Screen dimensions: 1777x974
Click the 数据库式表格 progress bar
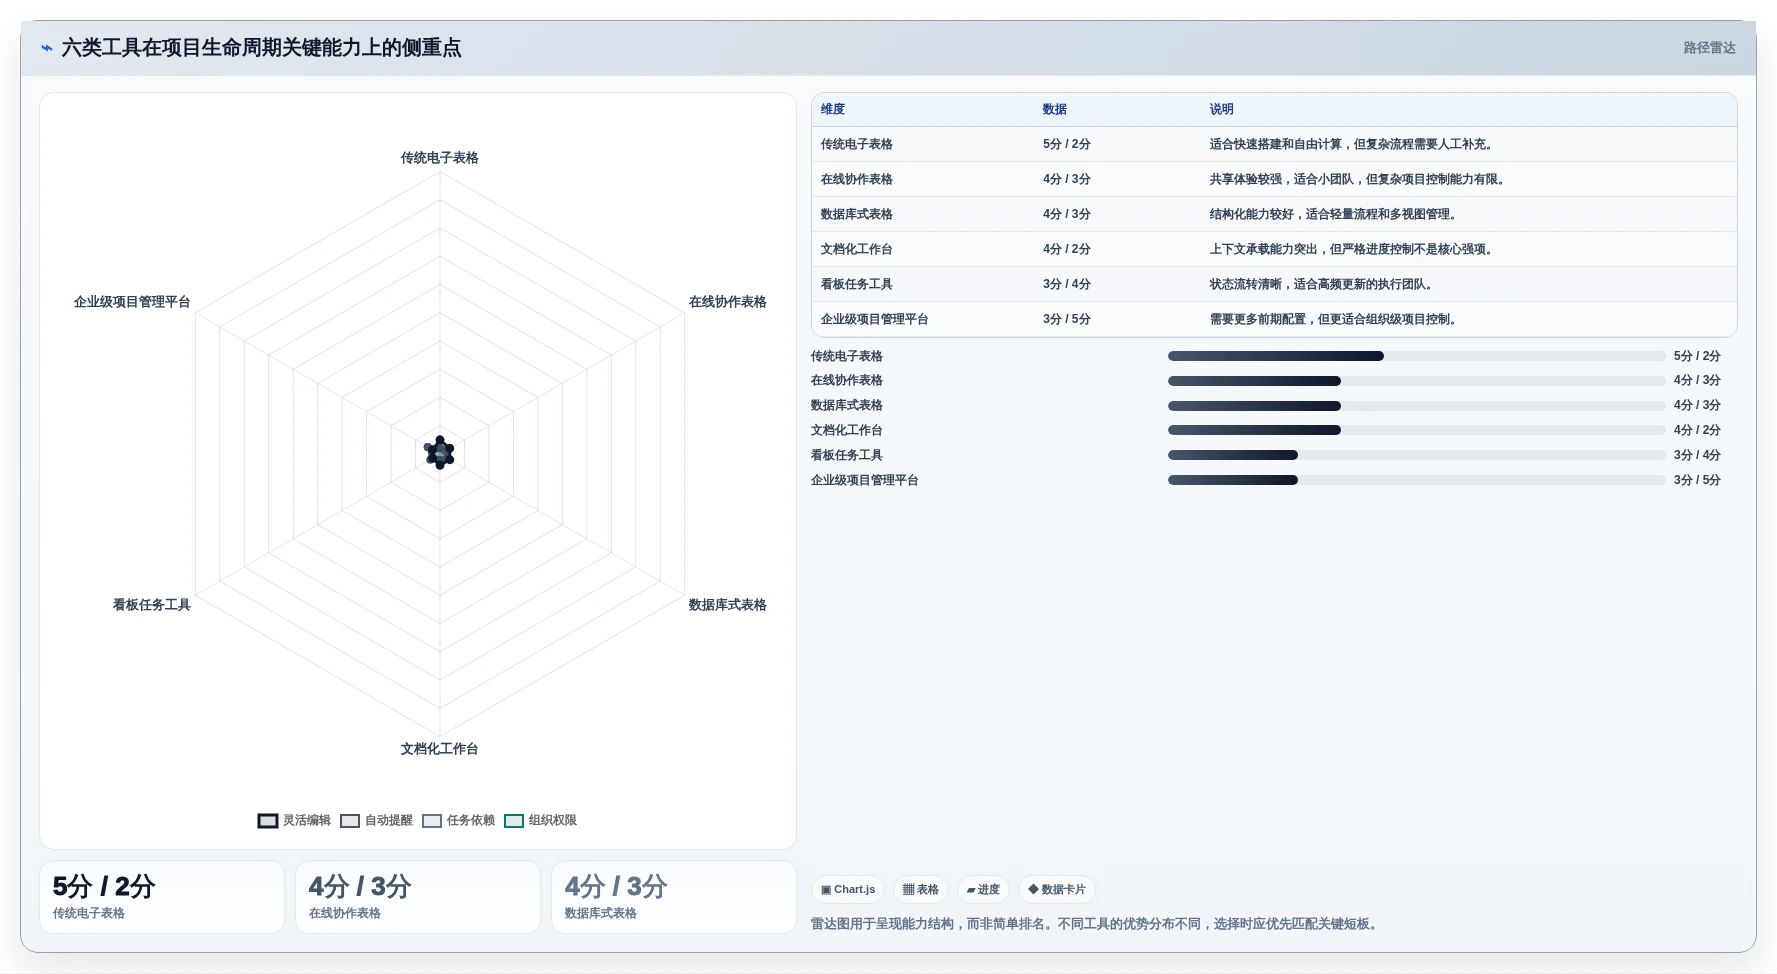tap(1417, 406)
